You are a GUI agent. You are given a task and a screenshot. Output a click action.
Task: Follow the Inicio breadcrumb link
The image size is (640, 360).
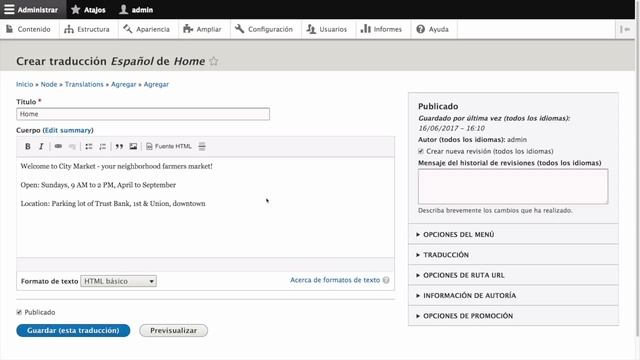24,84
